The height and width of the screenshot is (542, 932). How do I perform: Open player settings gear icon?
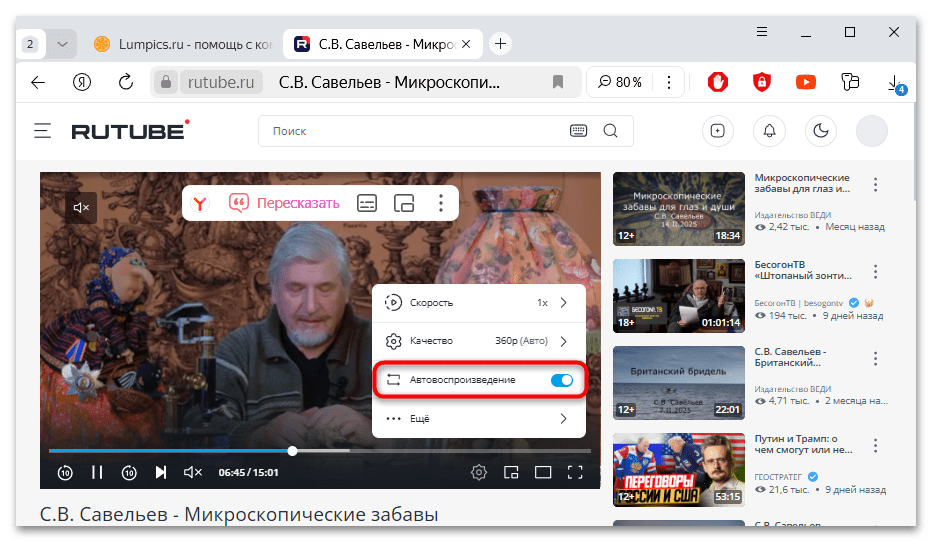click(478, 472)
